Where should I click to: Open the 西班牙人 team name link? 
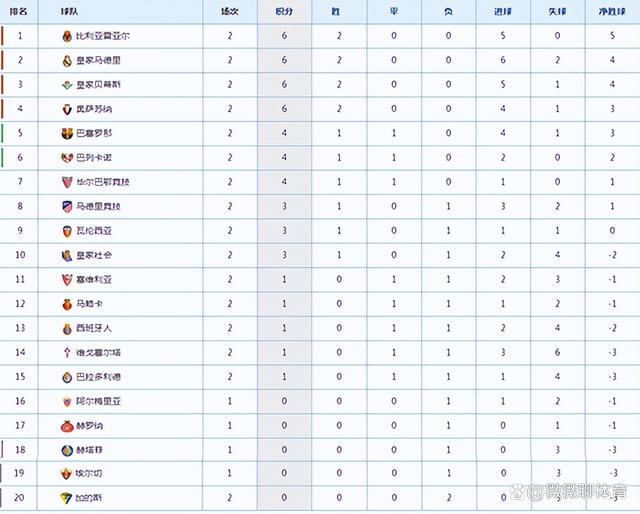click(x=94, y=328)
